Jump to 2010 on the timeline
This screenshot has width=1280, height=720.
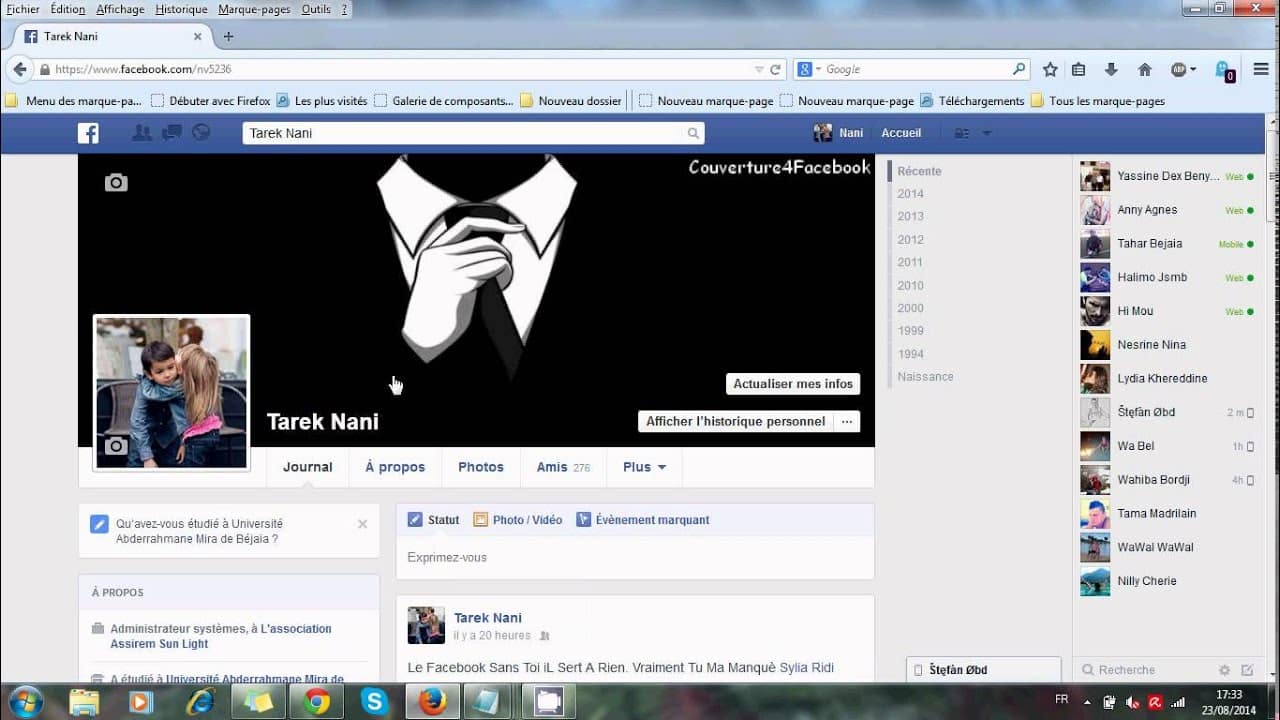tap(910, 285)
